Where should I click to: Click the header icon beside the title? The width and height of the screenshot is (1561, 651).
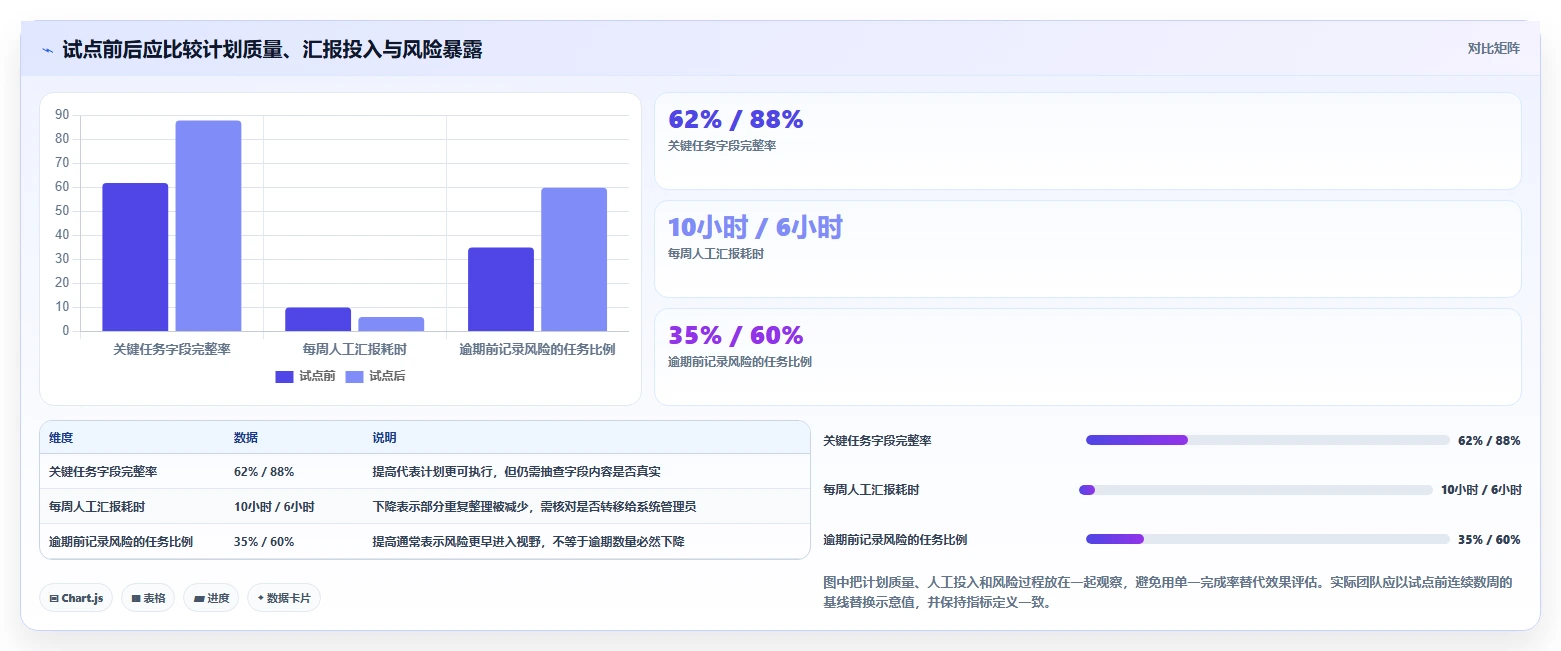pos(48,50)
